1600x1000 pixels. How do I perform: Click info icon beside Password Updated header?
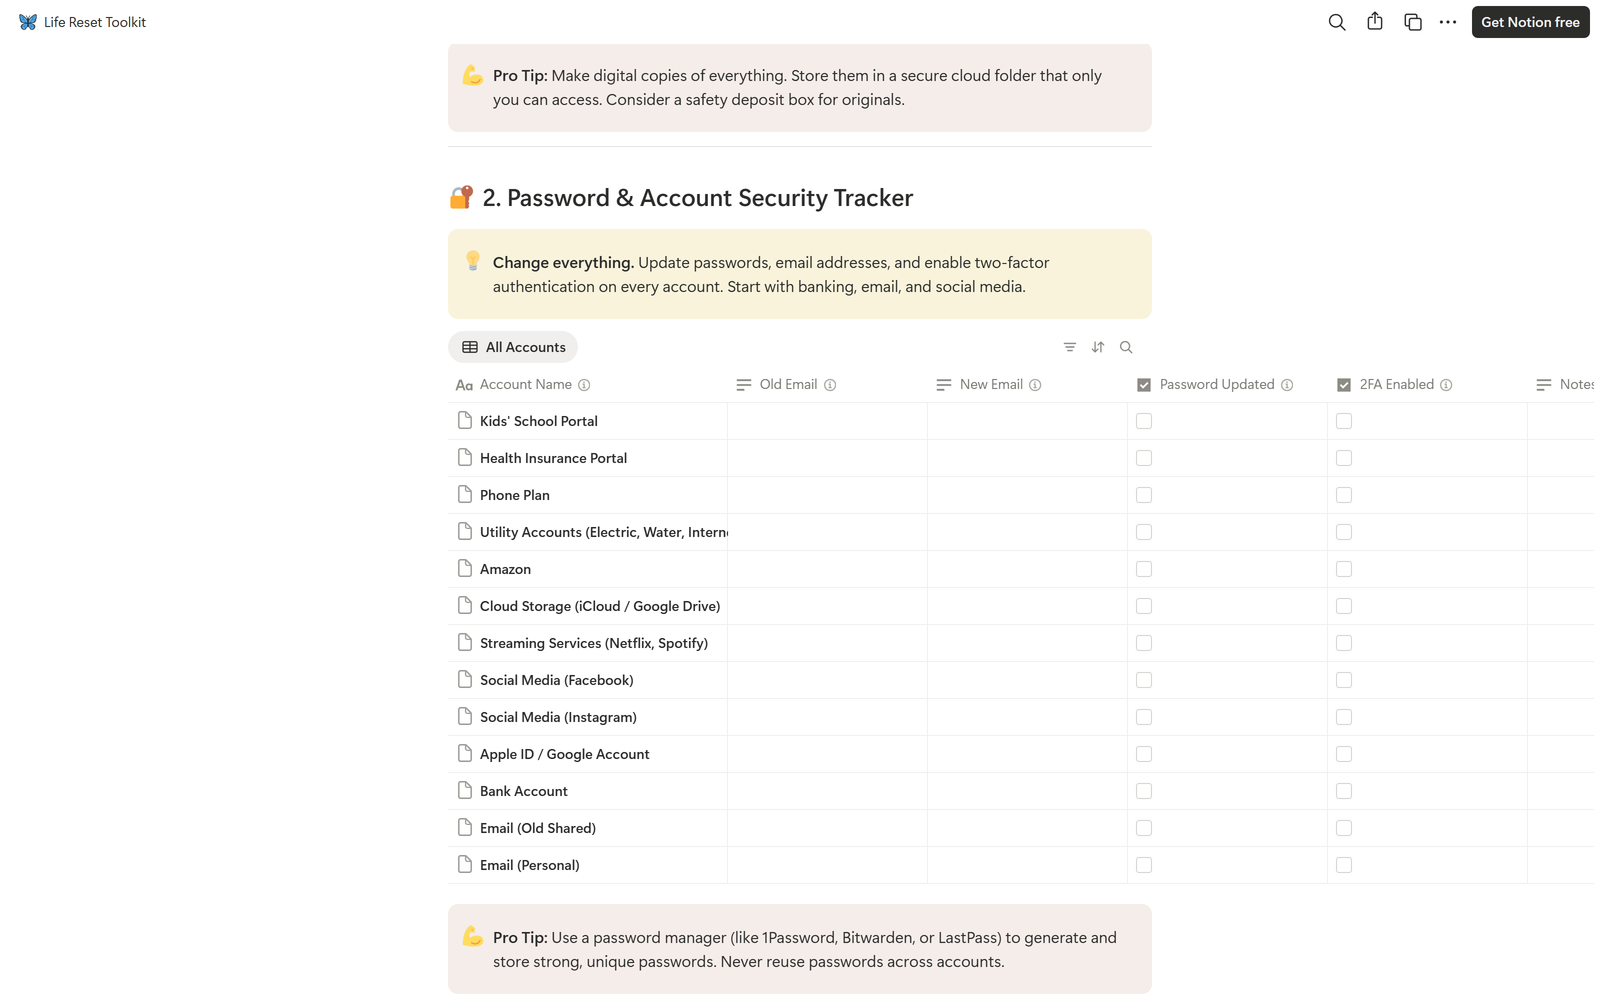(x=1287, y=385)
